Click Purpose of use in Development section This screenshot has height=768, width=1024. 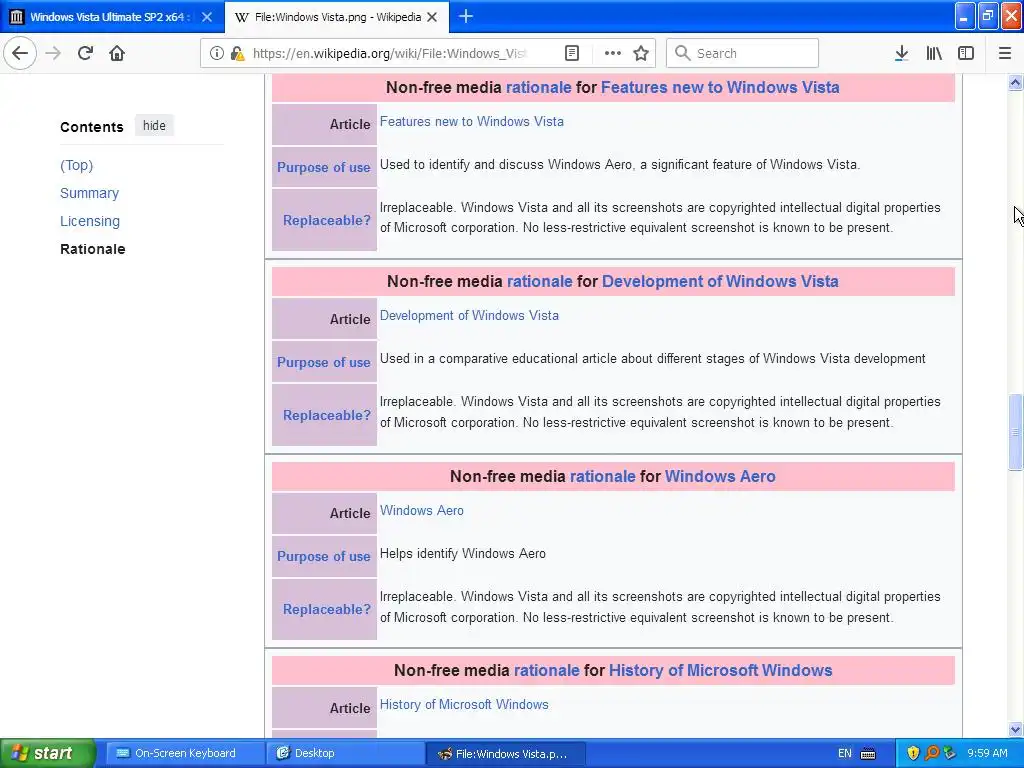[x=323, y=362]
